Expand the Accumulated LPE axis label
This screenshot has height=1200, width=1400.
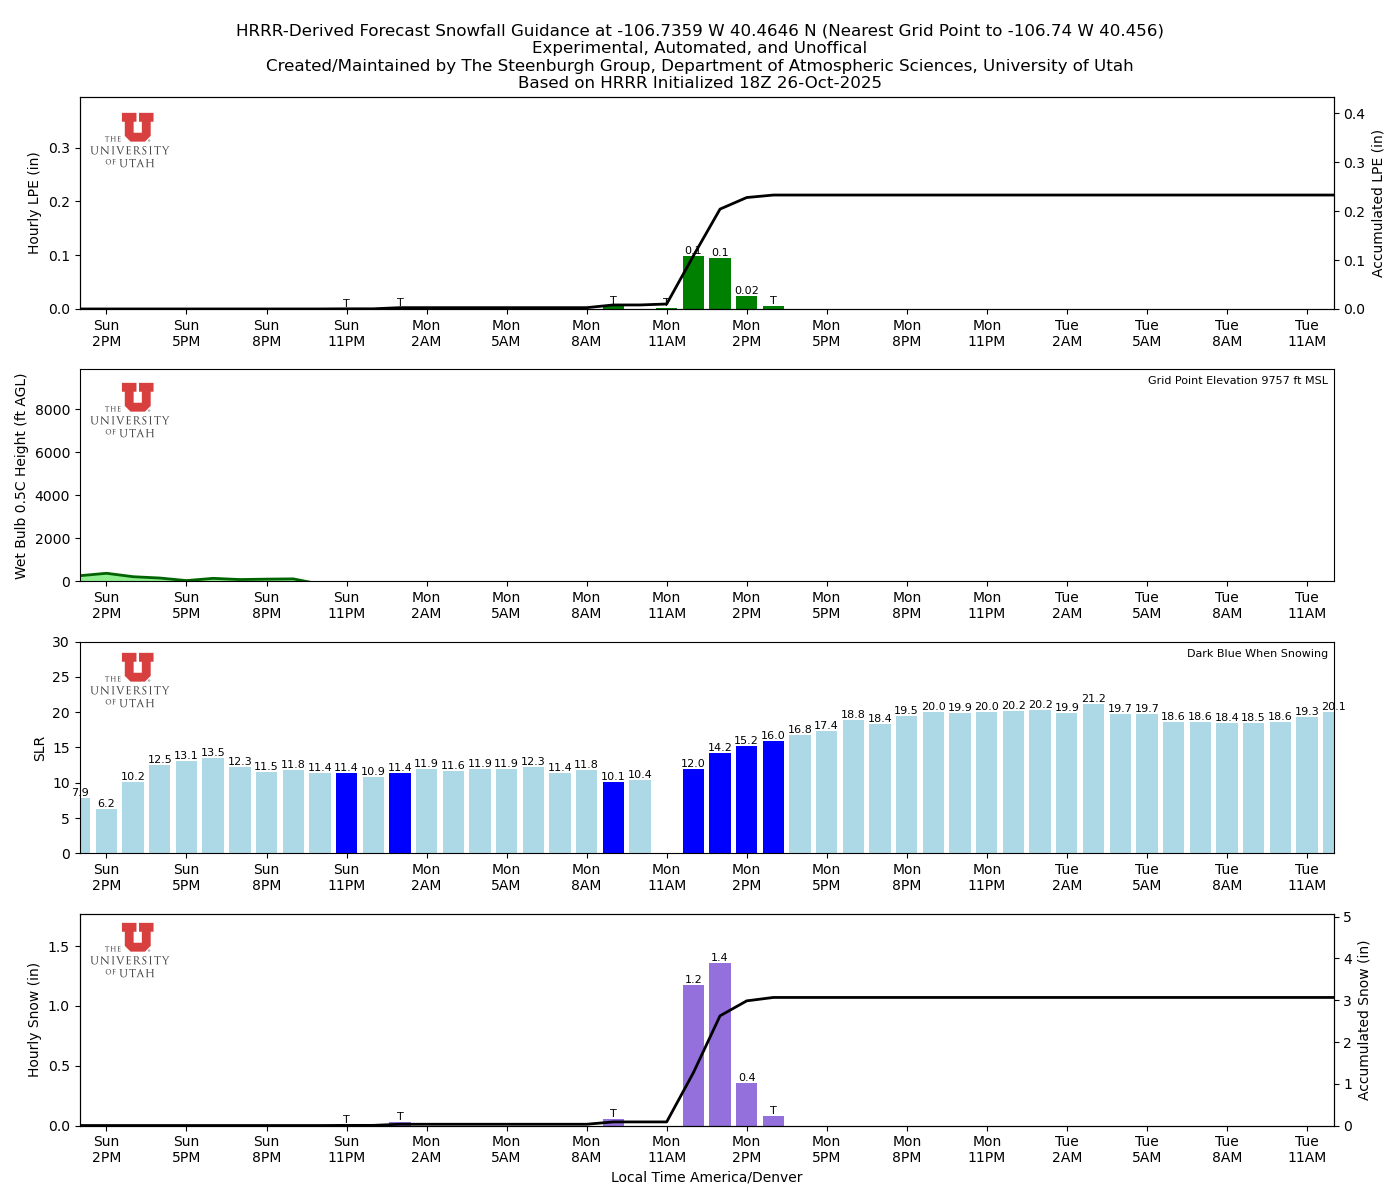pyautogui.click(x=1377, y=200)
